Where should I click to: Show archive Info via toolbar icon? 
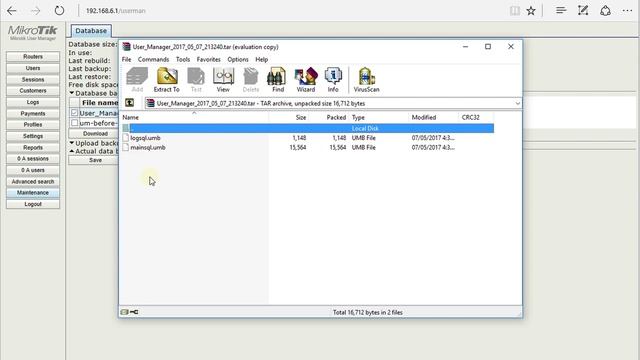point(333,80)
